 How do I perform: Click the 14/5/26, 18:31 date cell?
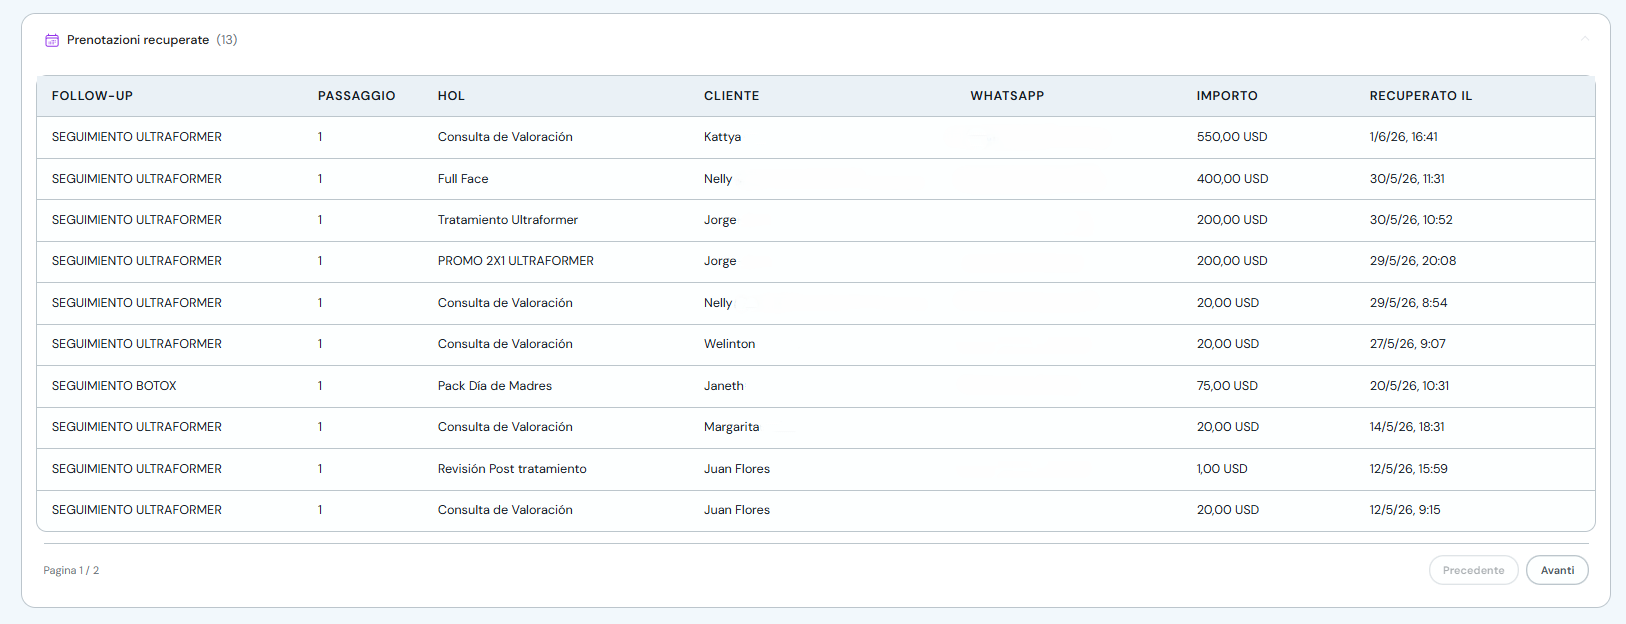point(1407,427)
